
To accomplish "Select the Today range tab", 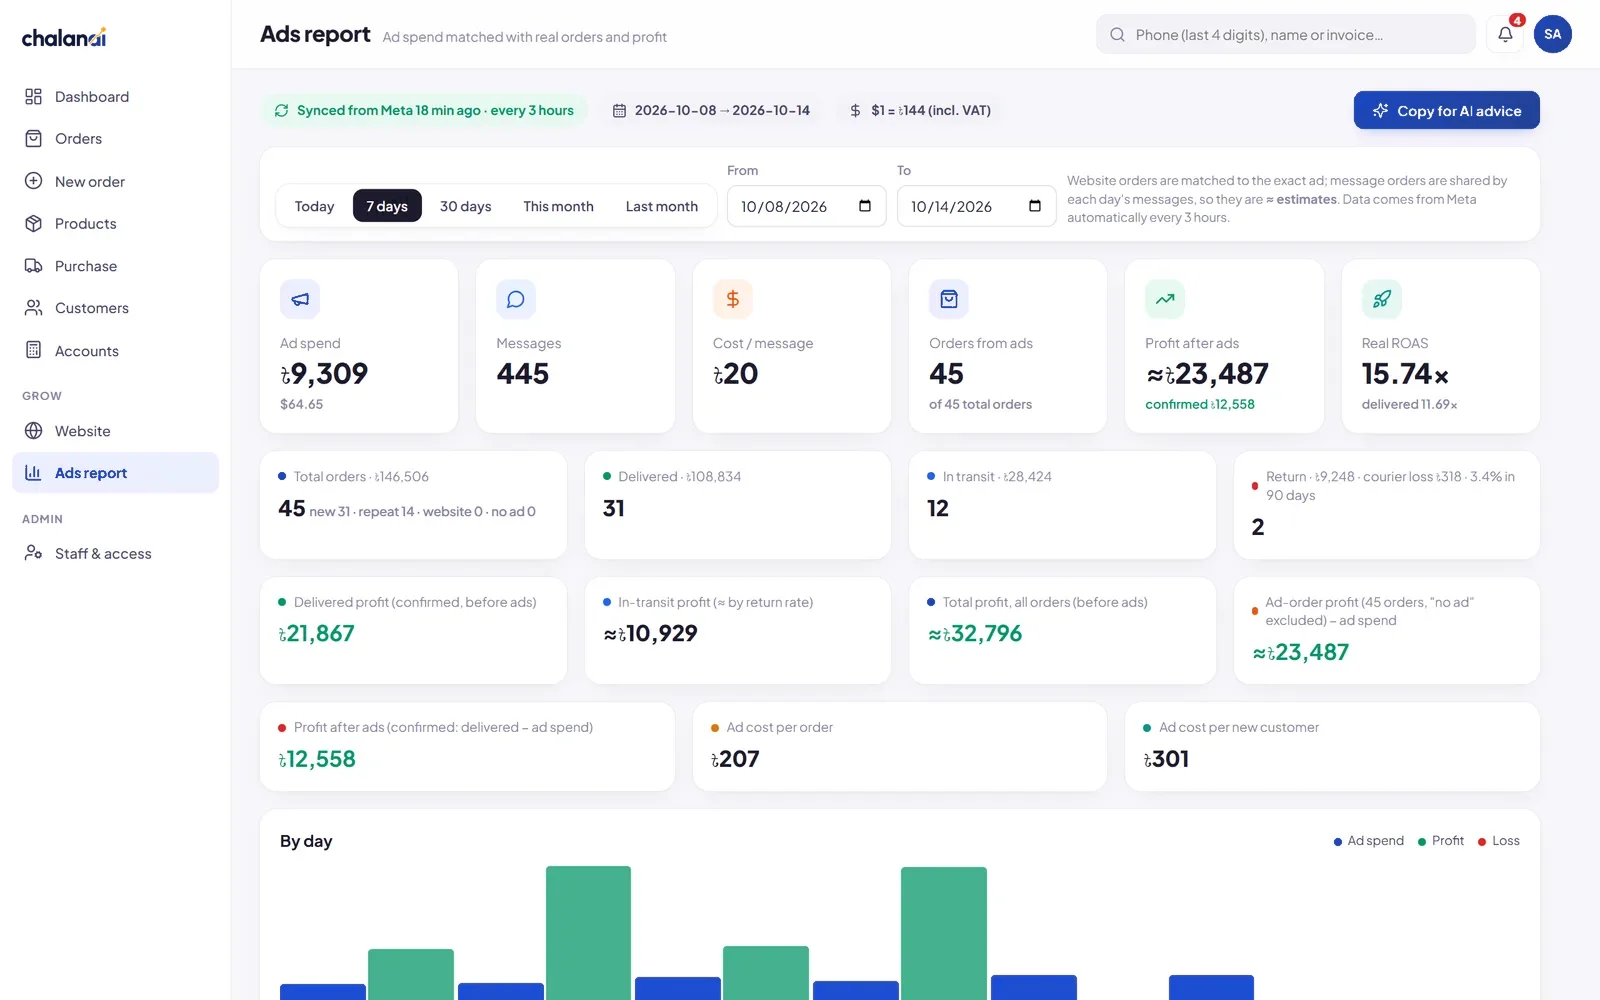I will (314, 206).
